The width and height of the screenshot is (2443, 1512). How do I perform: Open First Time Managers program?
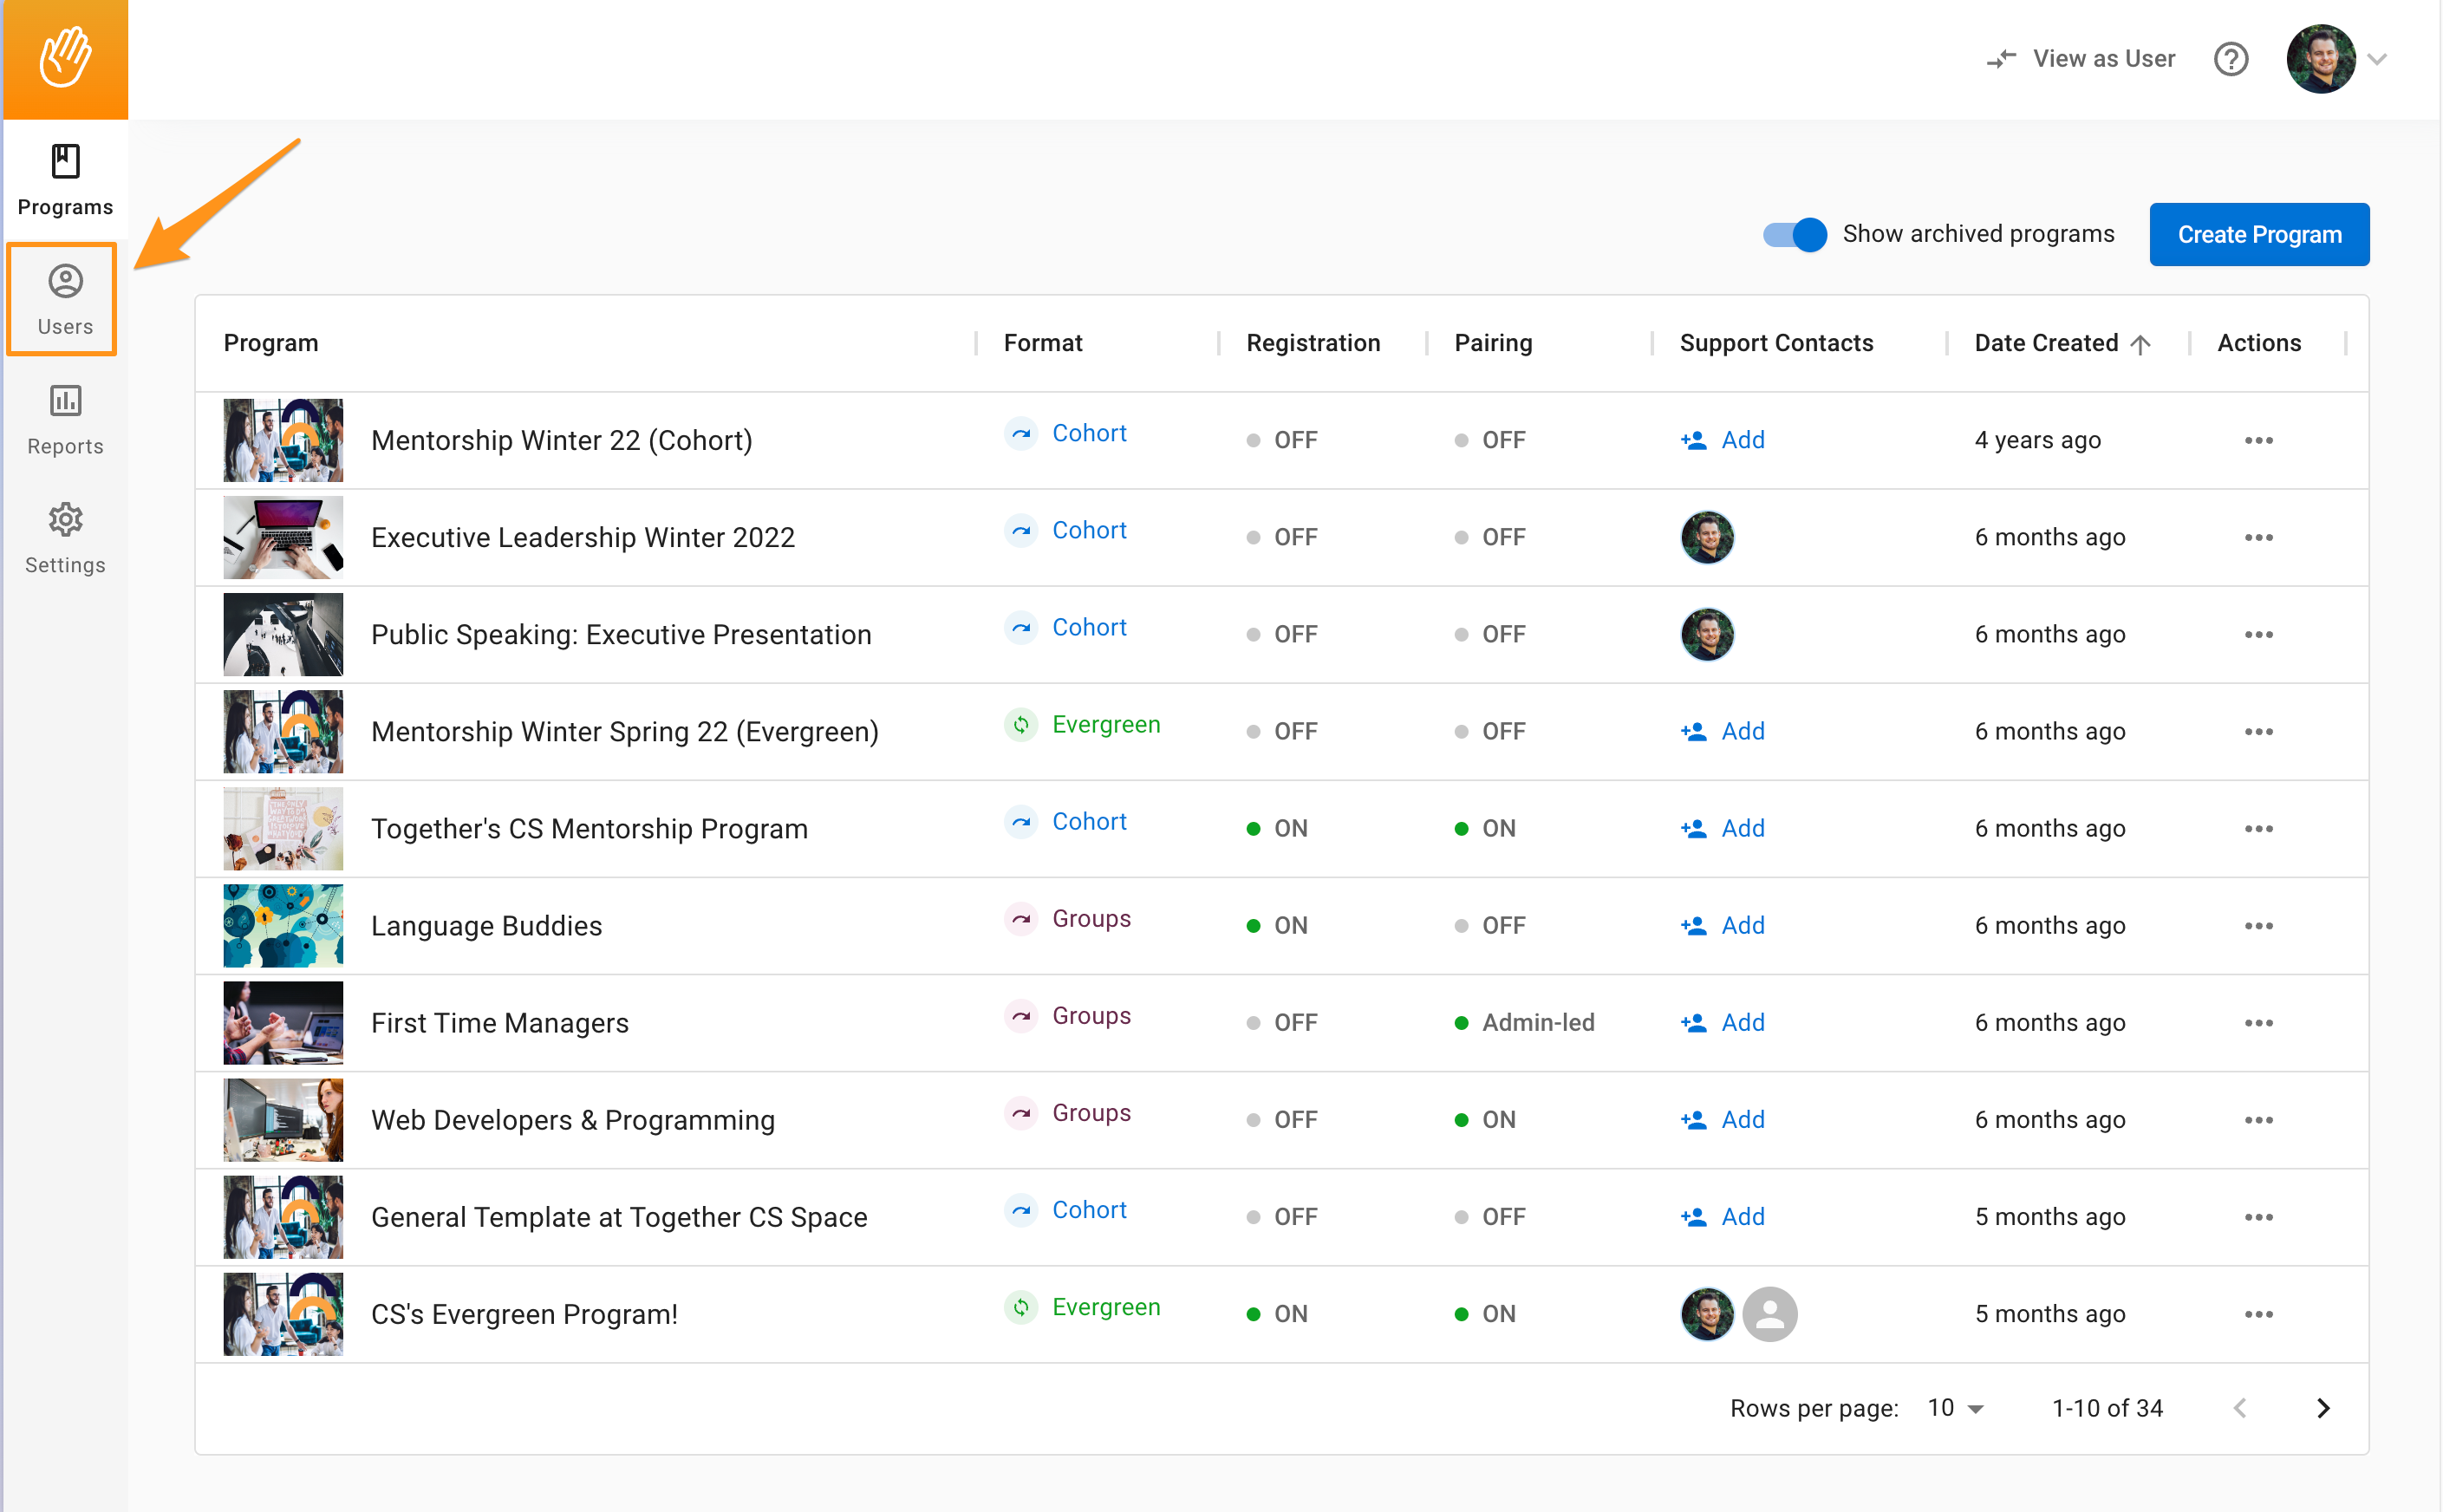coord(499,1022)
